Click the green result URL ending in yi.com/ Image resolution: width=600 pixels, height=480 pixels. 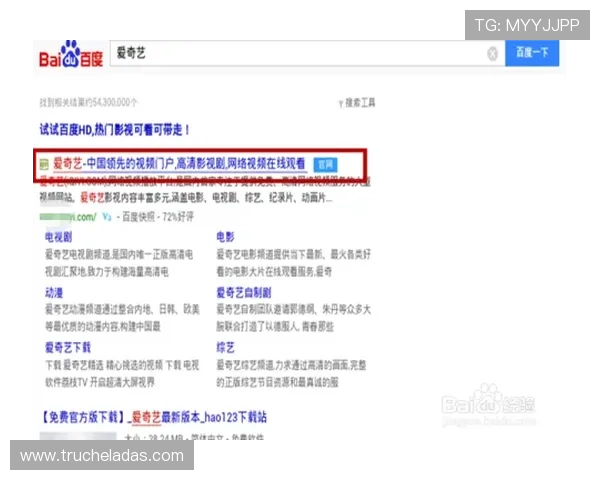(x=68, y=217)
